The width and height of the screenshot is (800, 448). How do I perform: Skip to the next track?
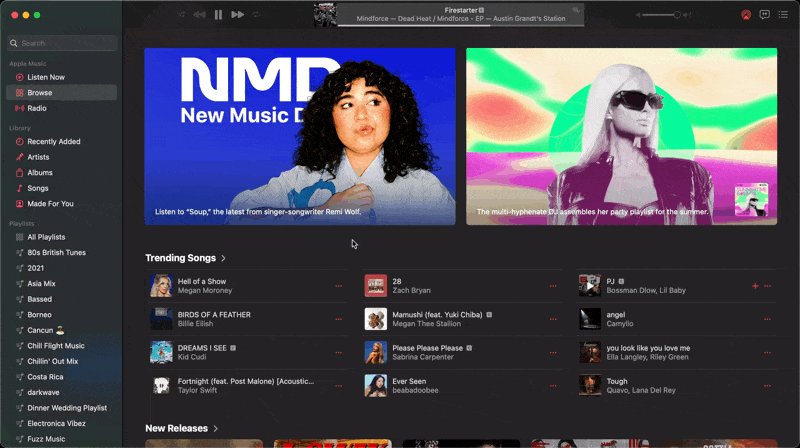pos(237,15)
